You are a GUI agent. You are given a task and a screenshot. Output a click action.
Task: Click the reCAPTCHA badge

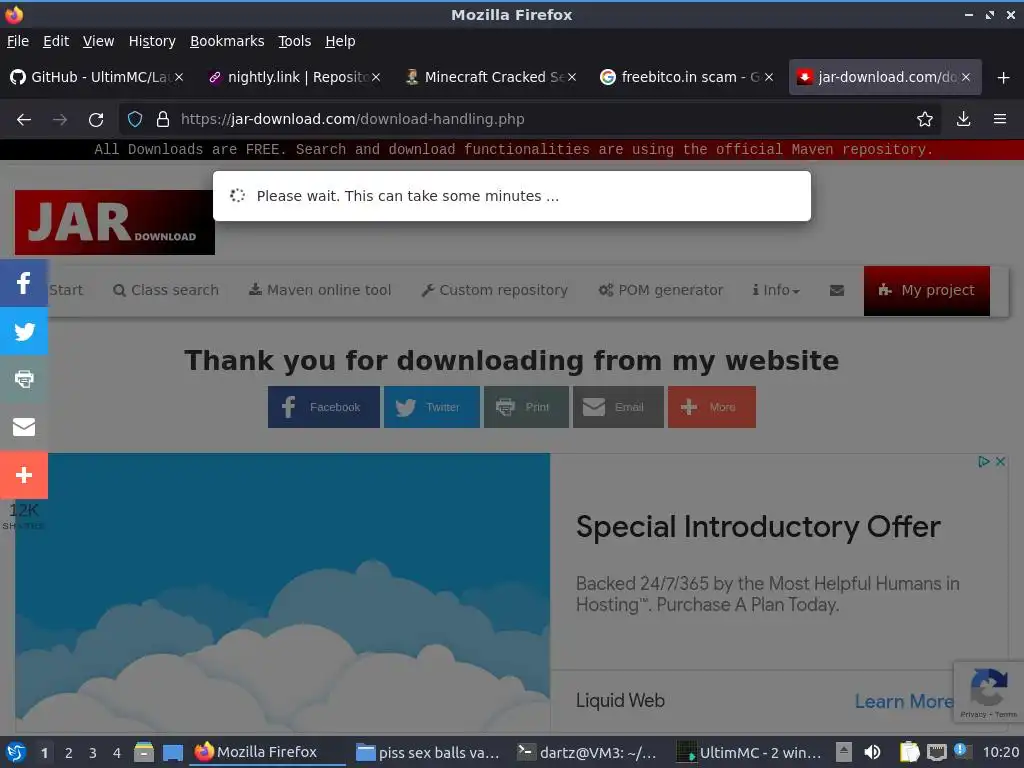[989, 692]
